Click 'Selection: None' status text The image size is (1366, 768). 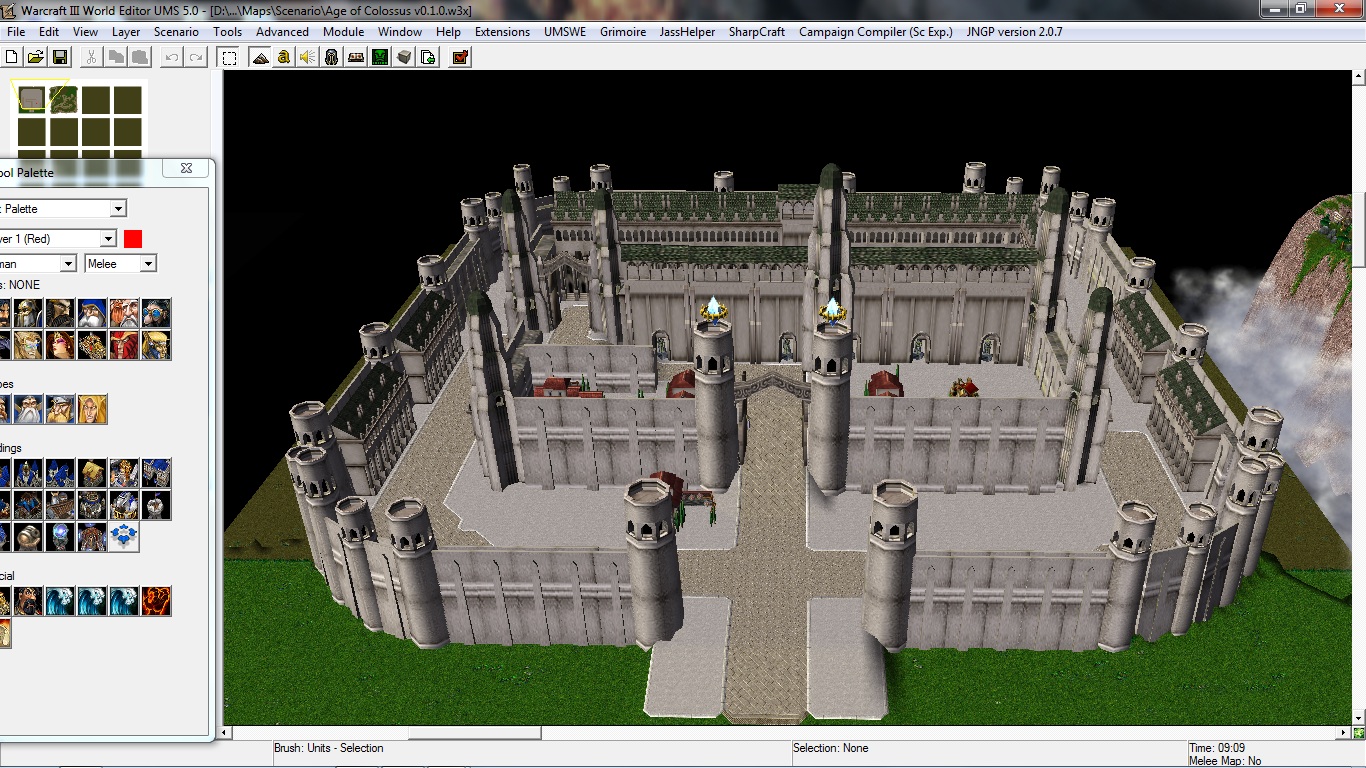(830, 748)
